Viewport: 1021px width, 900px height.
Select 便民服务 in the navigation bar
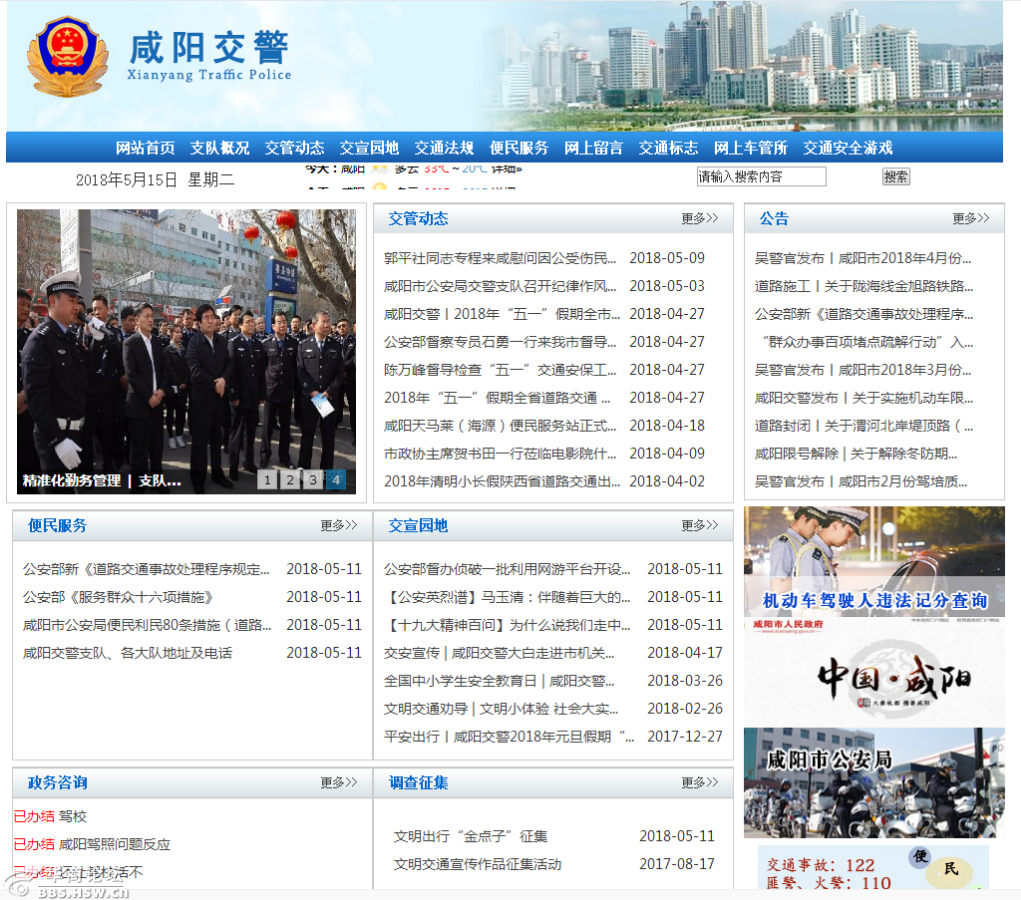pyautogui.click(x=519, y=148)
